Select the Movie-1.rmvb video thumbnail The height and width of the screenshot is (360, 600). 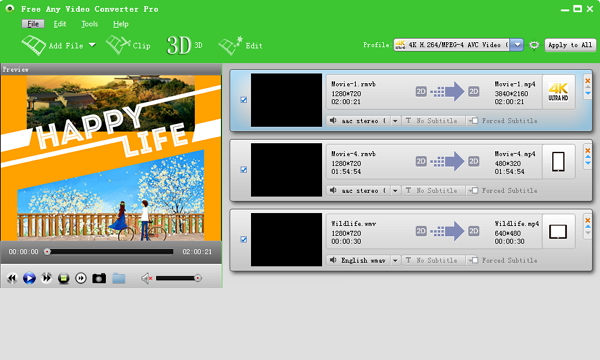pyautogui.click(x=286, y=100)
